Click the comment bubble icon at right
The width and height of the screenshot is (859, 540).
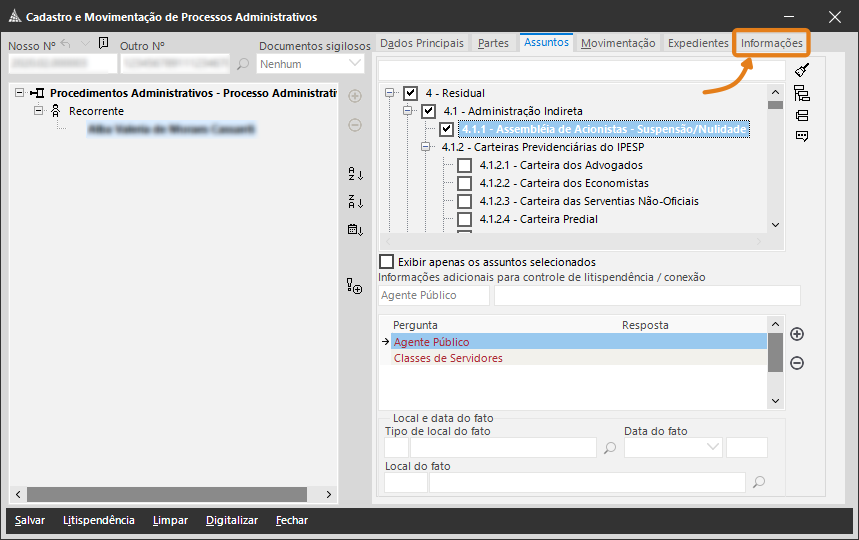click(802, 137)
